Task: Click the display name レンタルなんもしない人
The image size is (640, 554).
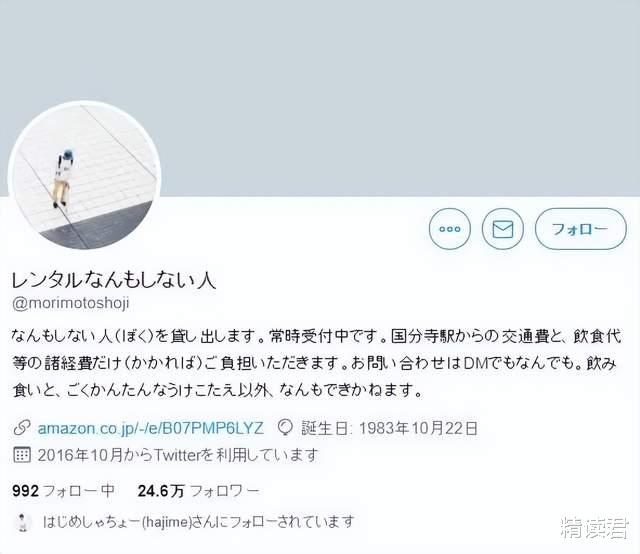Action: click(x=113, y=280)
